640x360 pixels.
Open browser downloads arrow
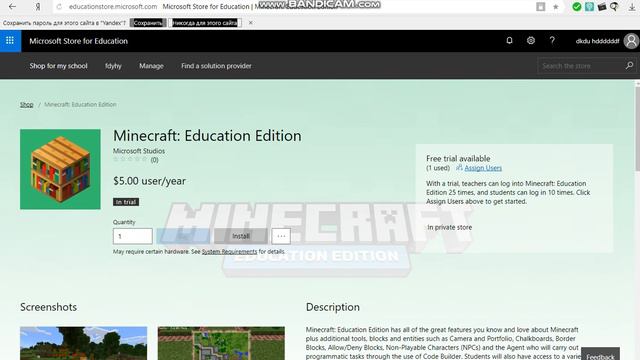[x=632, y=7]
